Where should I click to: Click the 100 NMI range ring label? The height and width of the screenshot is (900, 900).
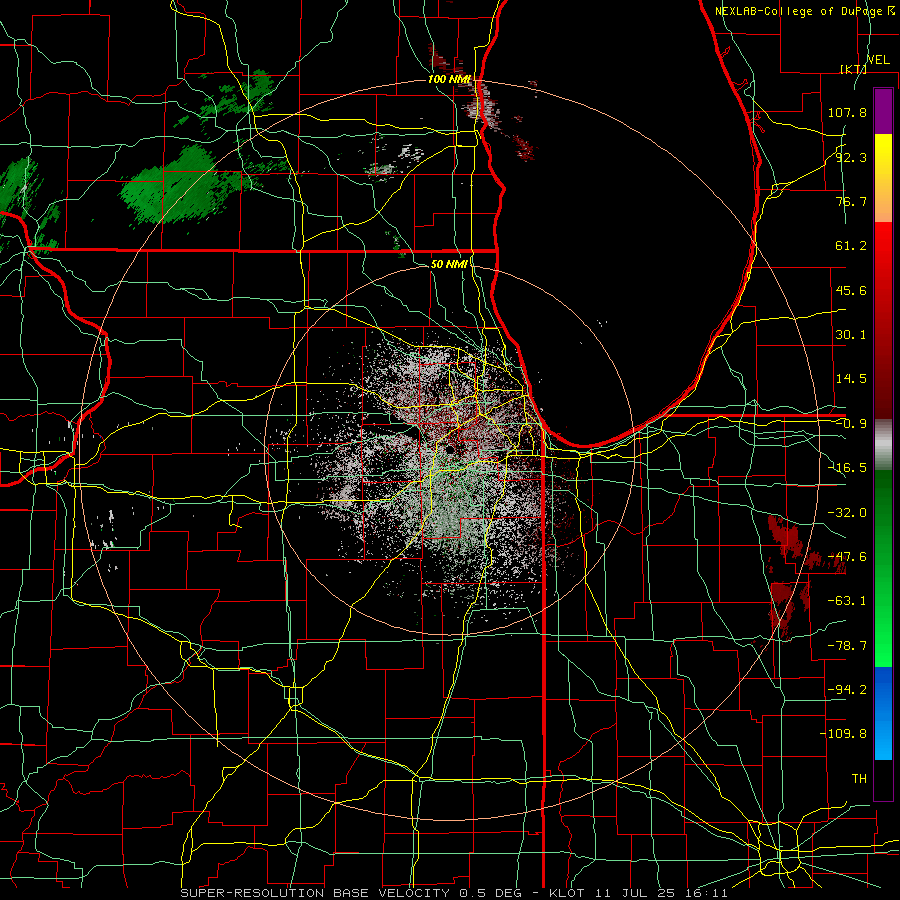(449, 79)
